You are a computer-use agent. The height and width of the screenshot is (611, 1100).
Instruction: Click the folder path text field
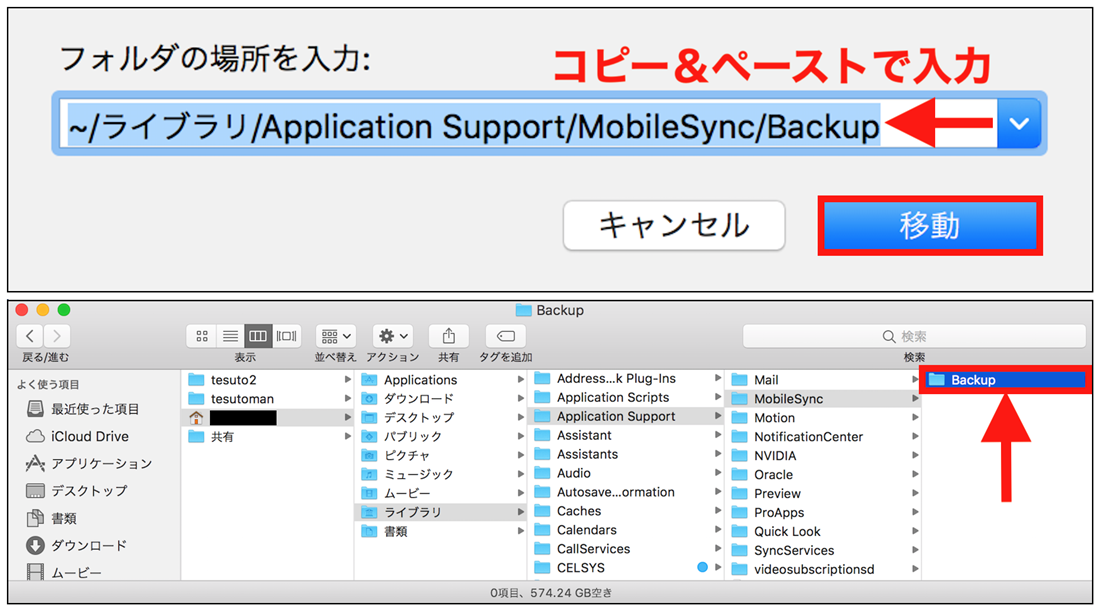pos(450,123)
